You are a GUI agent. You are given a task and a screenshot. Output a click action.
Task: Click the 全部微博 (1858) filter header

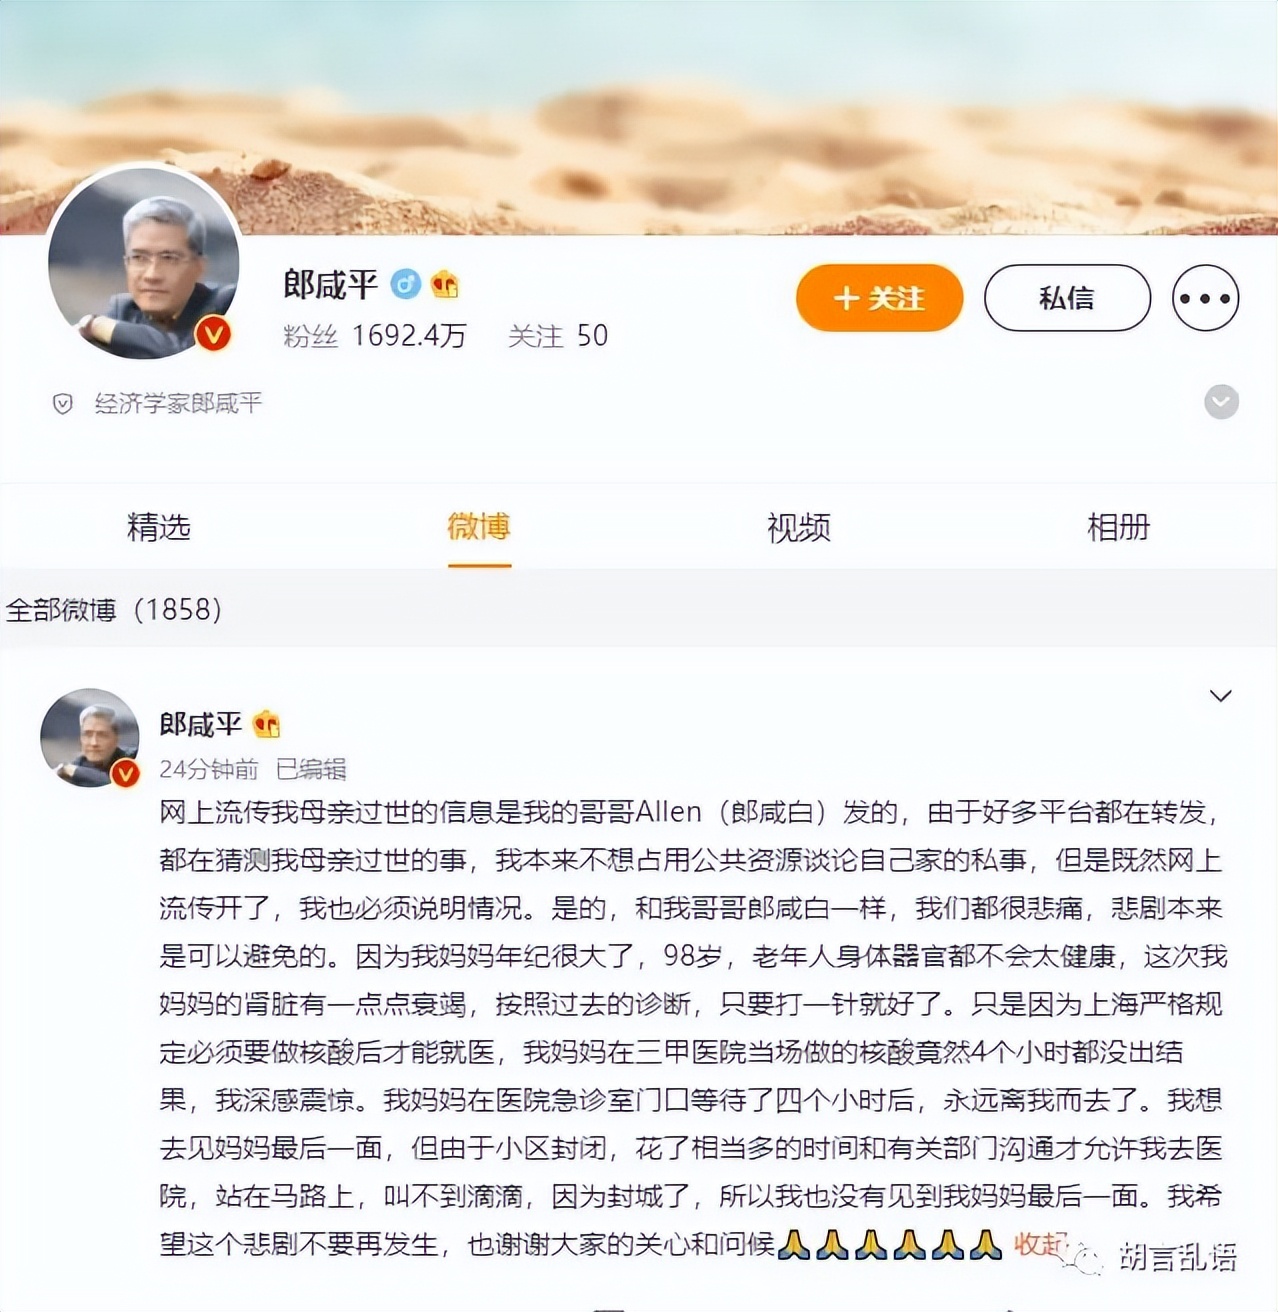(x=114, y=610)
